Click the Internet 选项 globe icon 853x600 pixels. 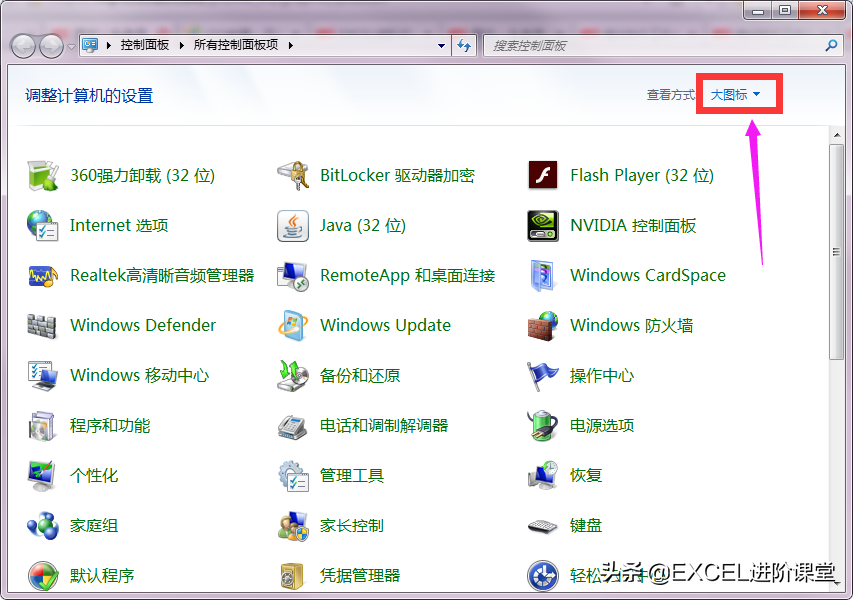[42, 225]
